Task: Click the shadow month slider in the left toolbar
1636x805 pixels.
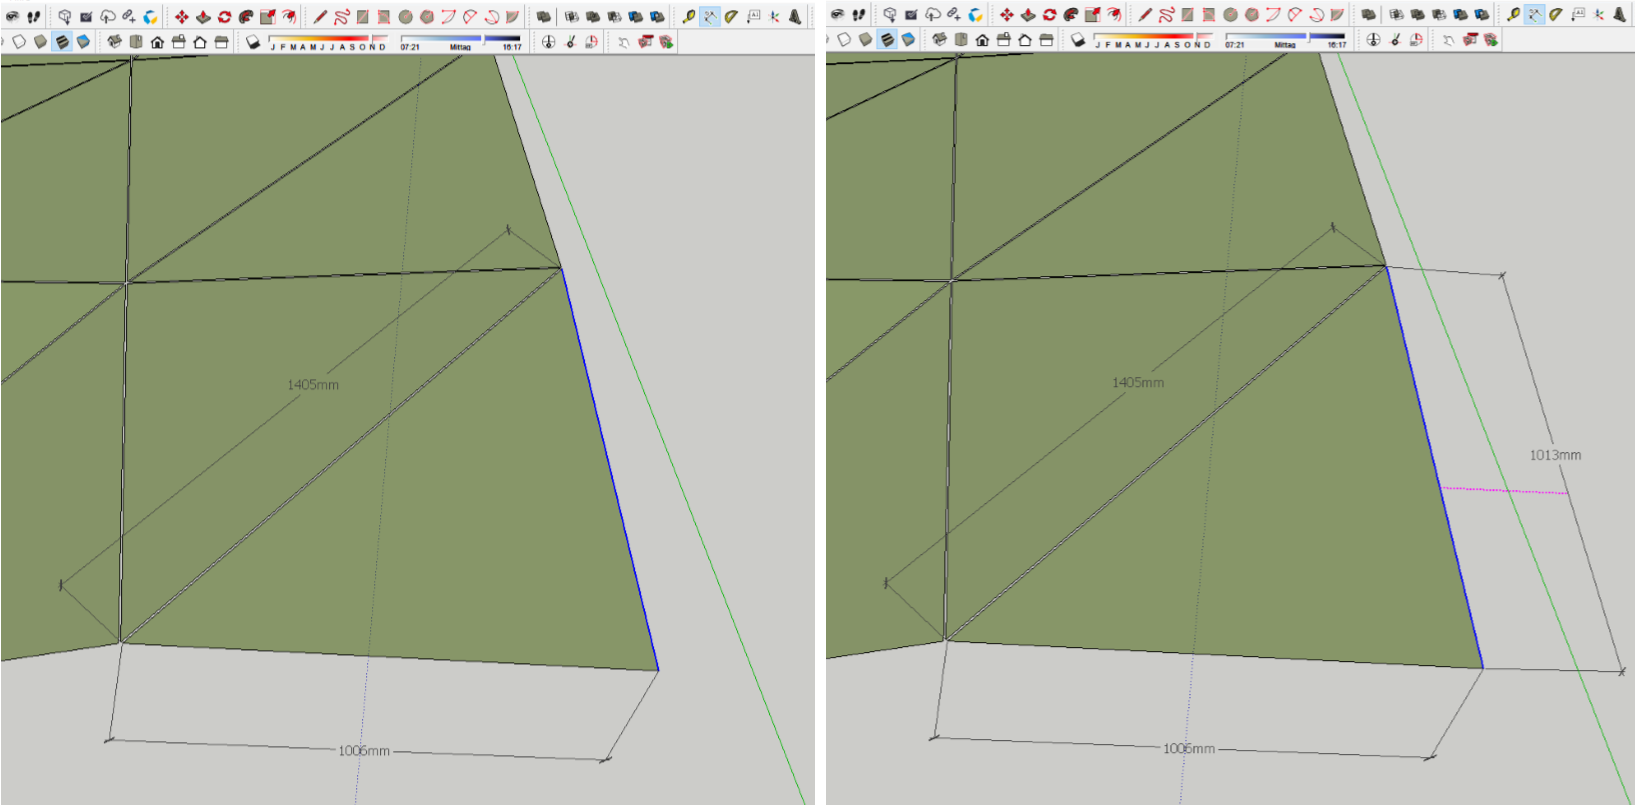Action: (x=328, y=42)
